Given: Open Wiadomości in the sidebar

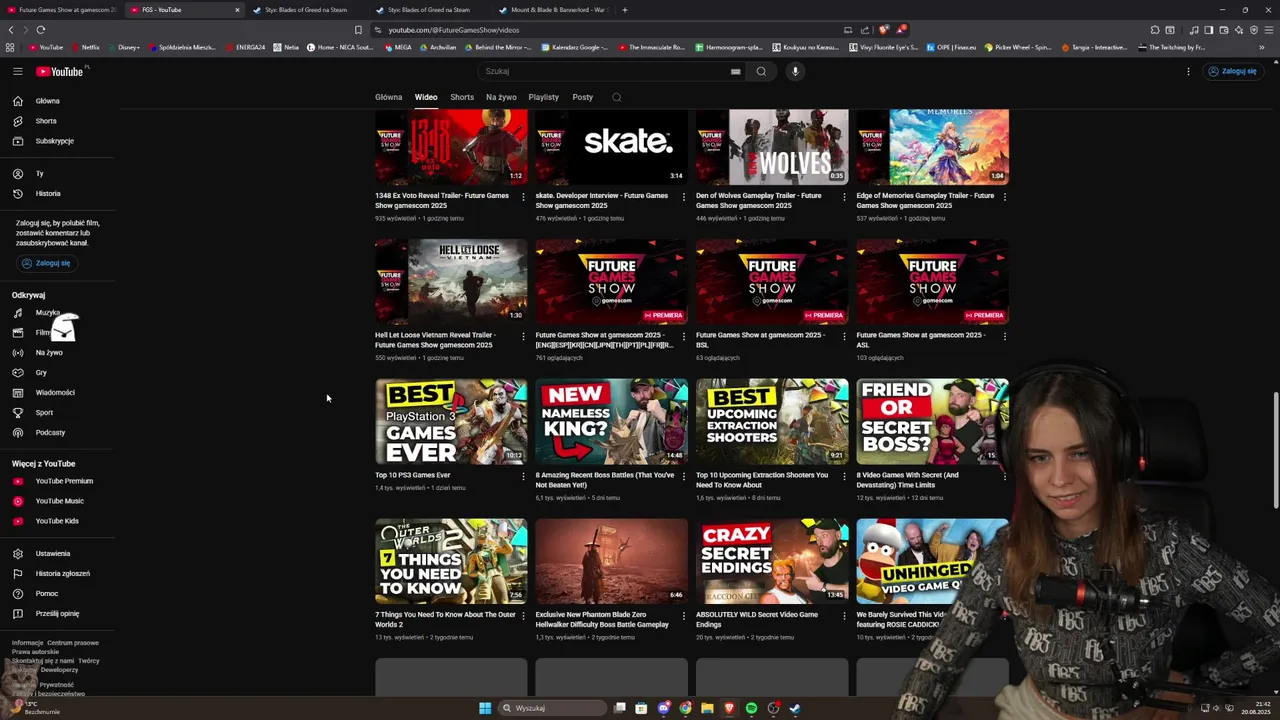Looking at the screenshot, I should point(55,393).
